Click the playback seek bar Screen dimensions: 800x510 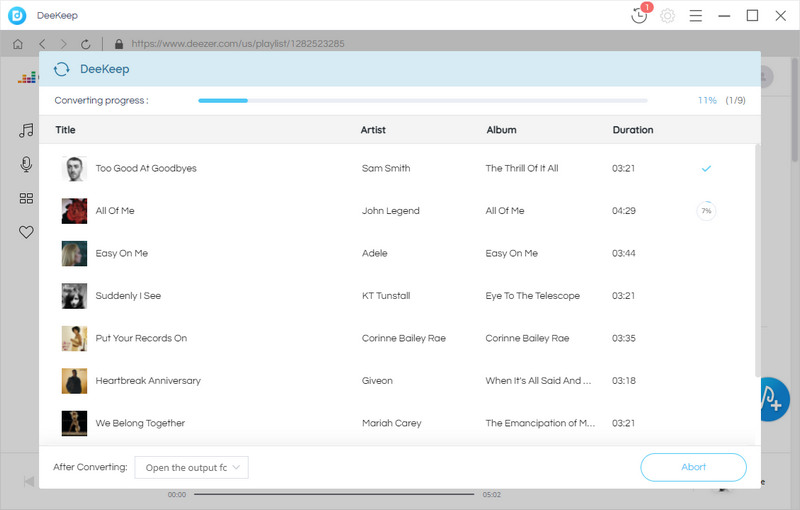coord(334,494)
